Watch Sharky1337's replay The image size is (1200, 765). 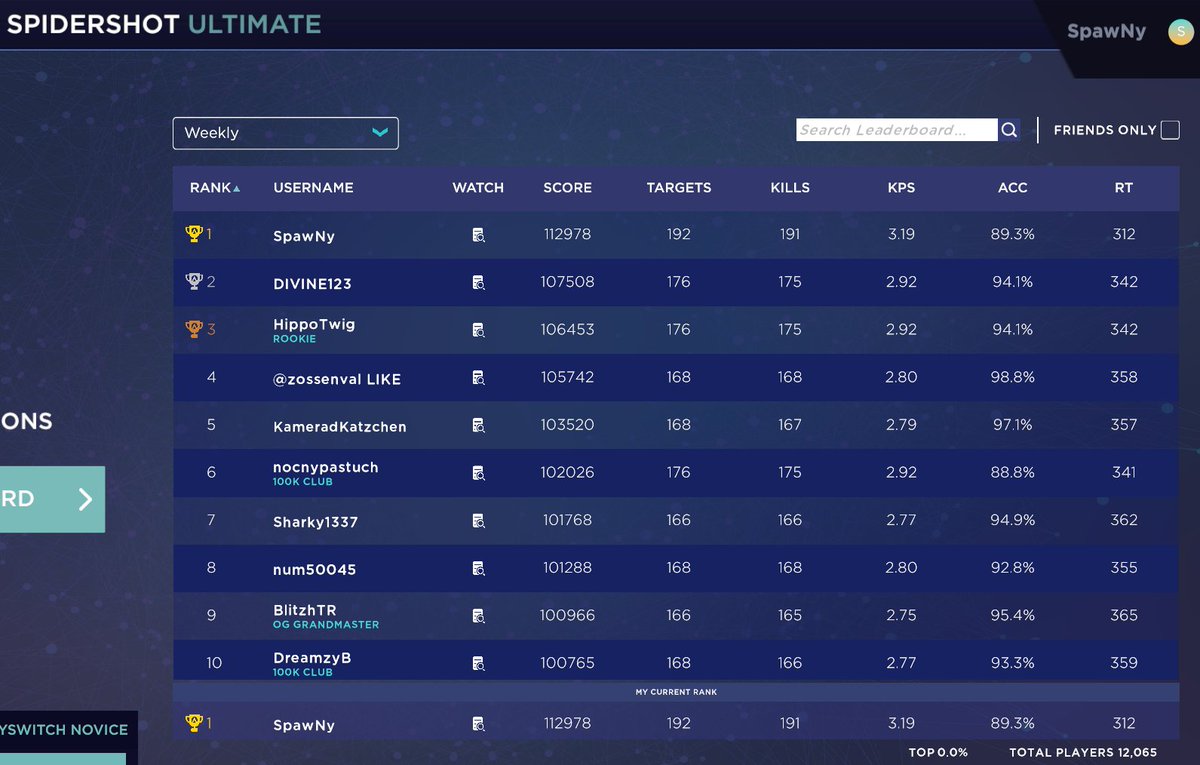[478, 520]
